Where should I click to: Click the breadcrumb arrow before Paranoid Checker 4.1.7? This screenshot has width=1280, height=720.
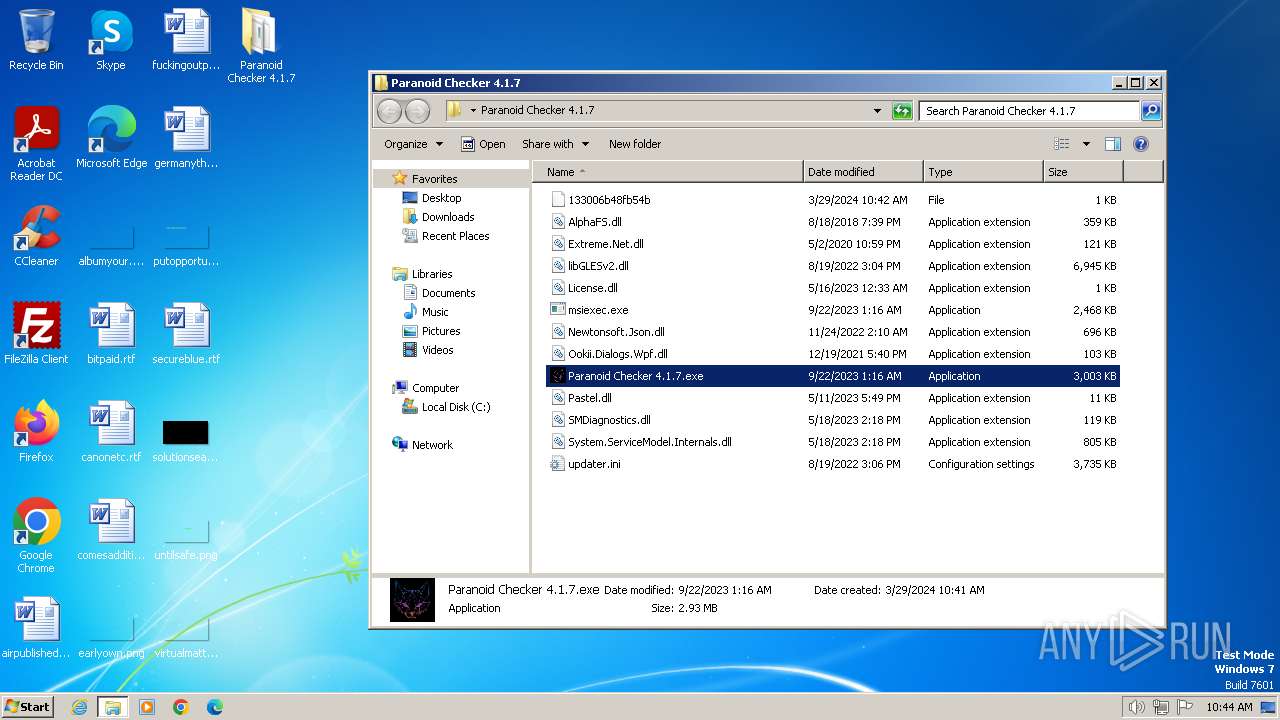pyautogui.click(x=474, y=111)
